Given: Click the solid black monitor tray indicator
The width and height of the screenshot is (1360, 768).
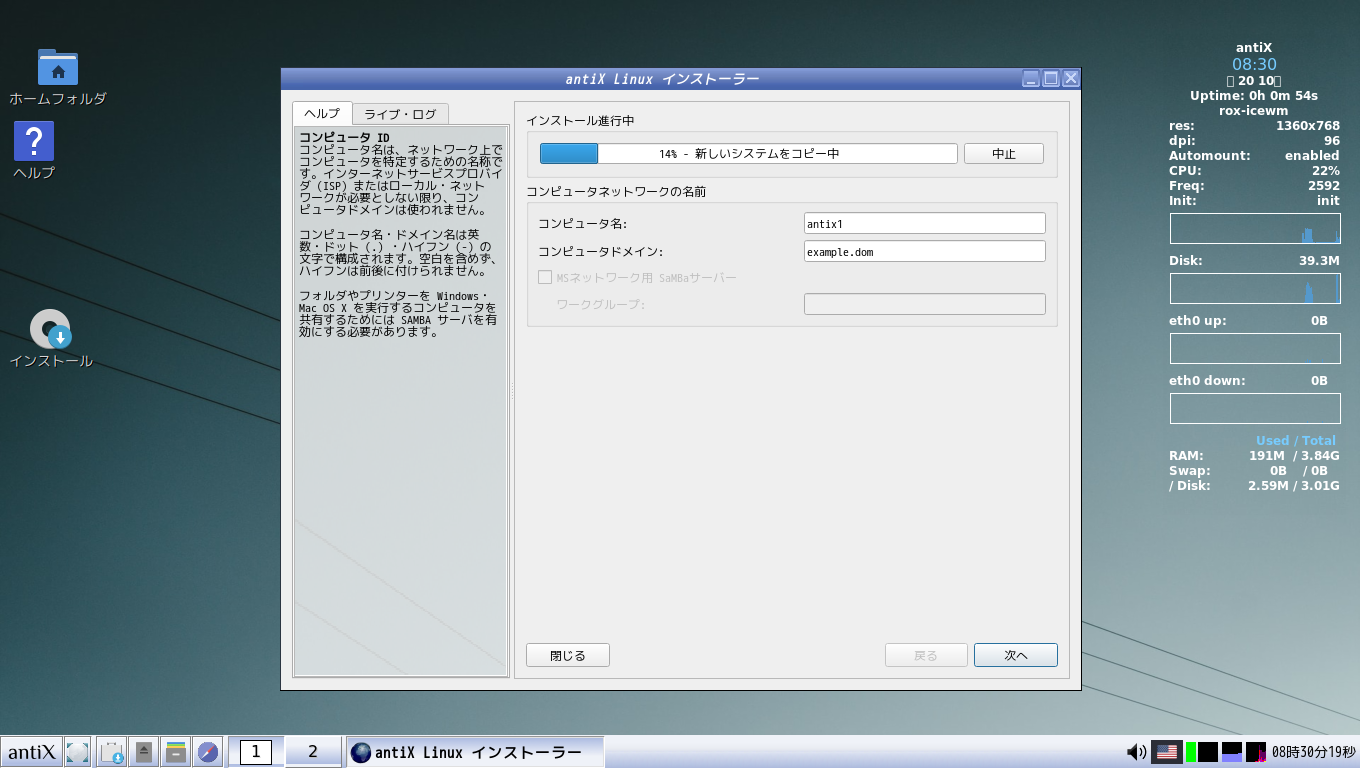Looking at the screenshot, I should coord(1208,752).
